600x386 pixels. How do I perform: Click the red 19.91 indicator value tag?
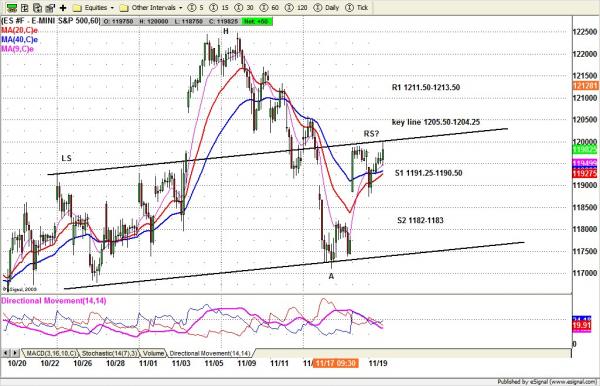pos(582,326)
